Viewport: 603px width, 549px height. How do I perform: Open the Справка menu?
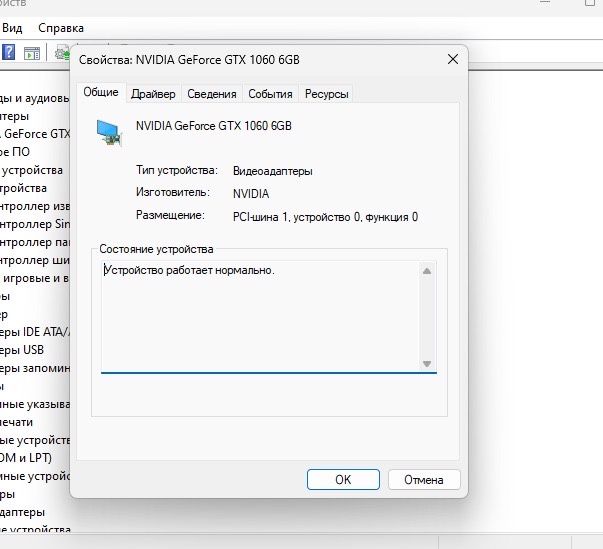61,28
